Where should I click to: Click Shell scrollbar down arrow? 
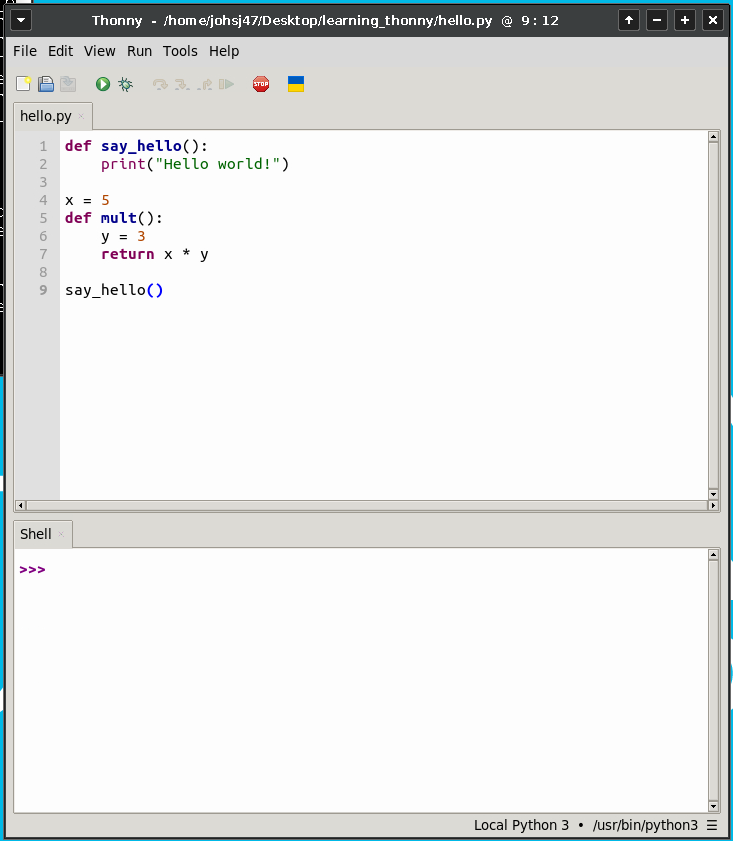pos(713,806)
